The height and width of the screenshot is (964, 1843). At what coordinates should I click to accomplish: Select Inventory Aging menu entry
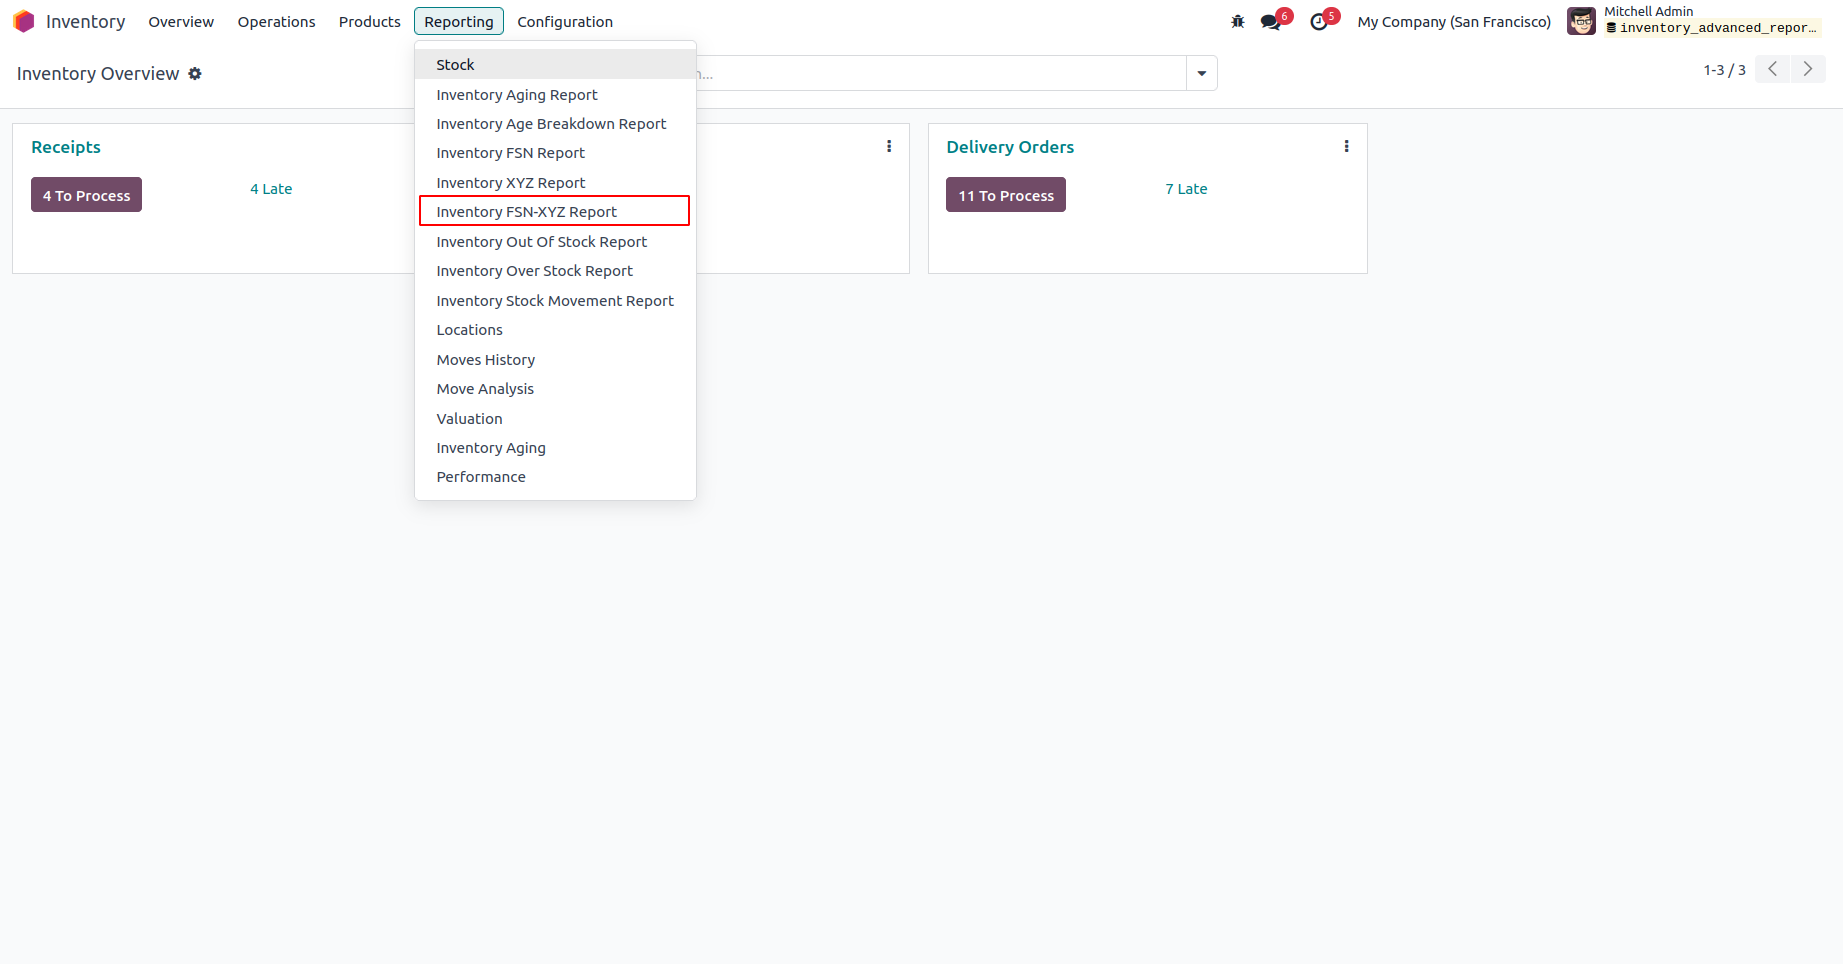[555, 447]
